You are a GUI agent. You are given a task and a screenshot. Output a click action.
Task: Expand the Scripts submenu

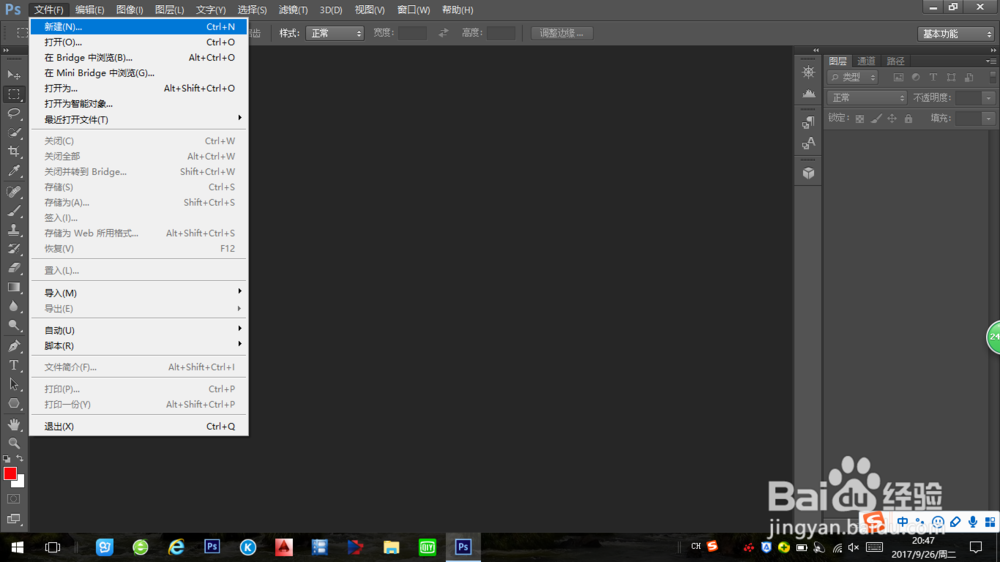tap(138, 346)
